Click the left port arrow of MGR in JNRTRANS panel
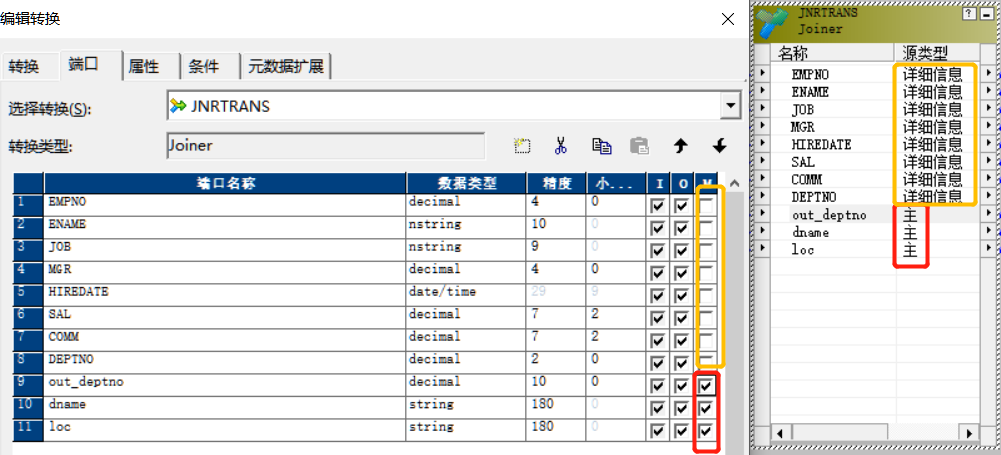The height and width of the screenshot is (455, 1001). pyautogui.click(x=762, y=126)
